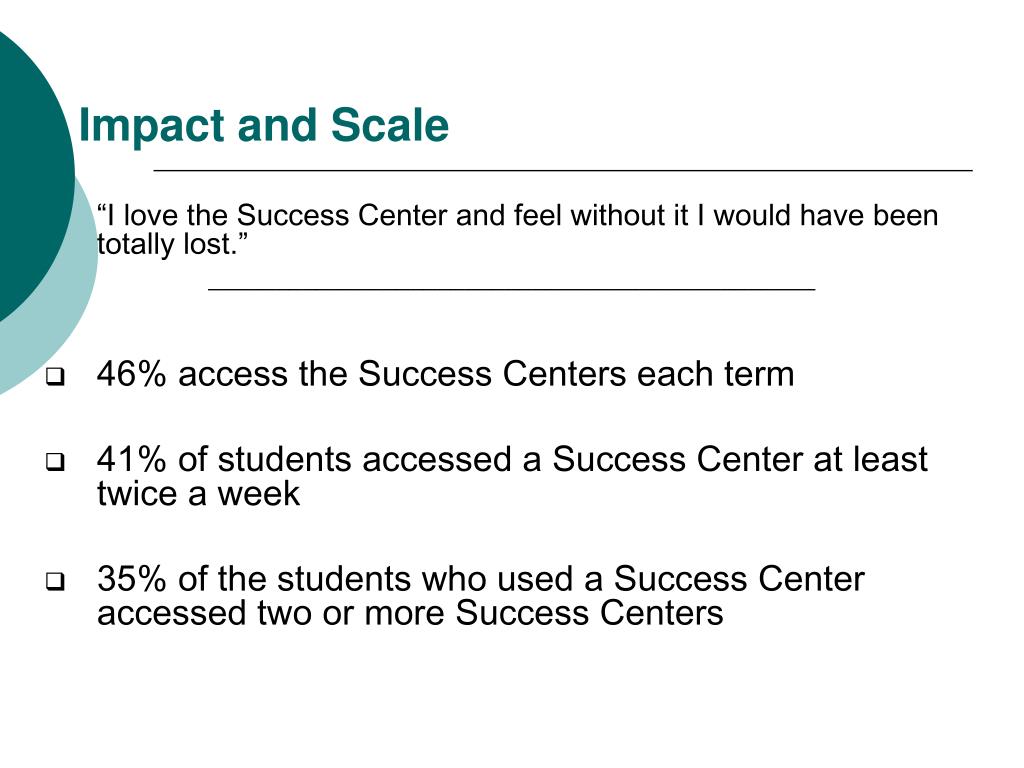
Task: Click the word 'Impact' in the heading
Action: pos(152,125)
